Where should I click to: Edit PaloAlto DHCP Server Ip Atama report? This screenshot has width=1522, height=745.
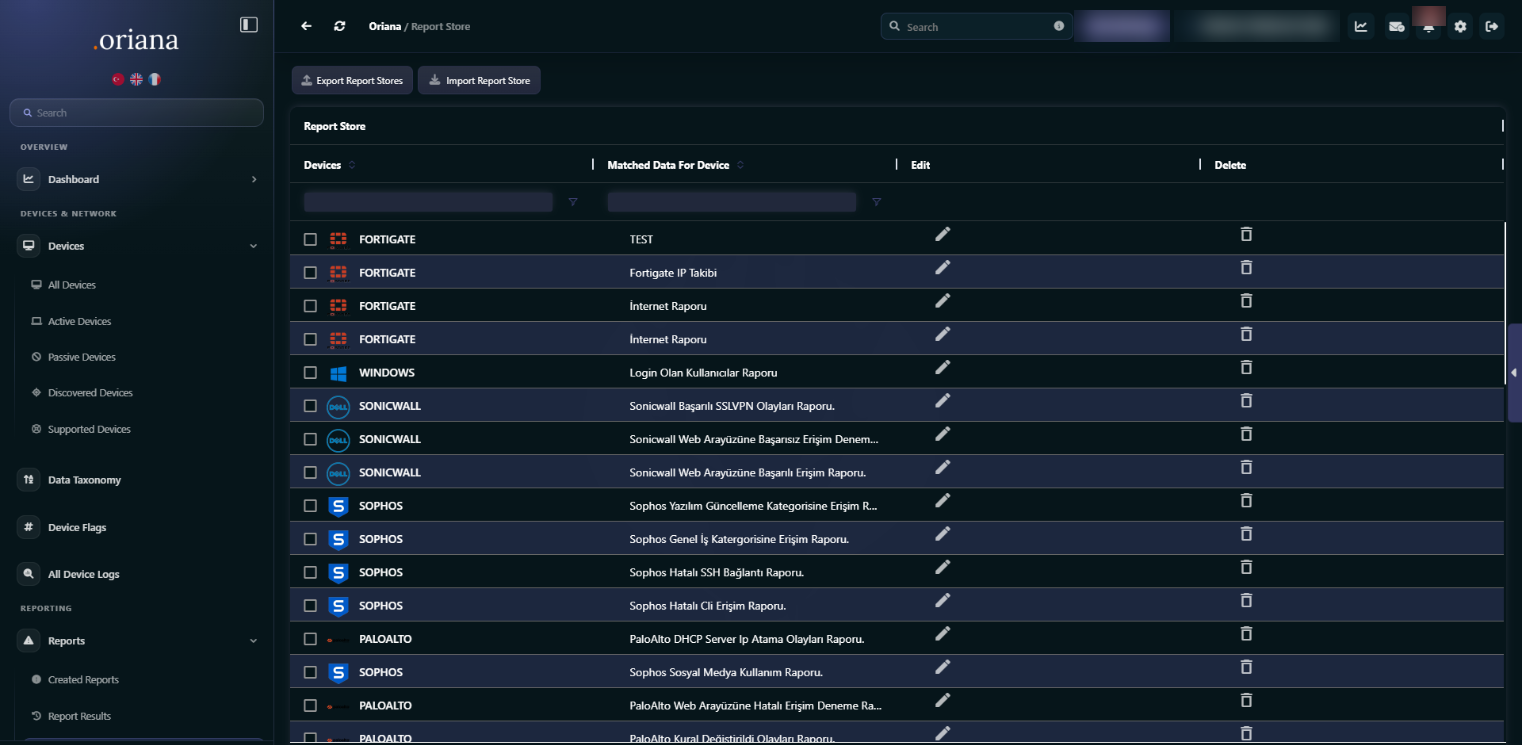(x=942, y=633)
